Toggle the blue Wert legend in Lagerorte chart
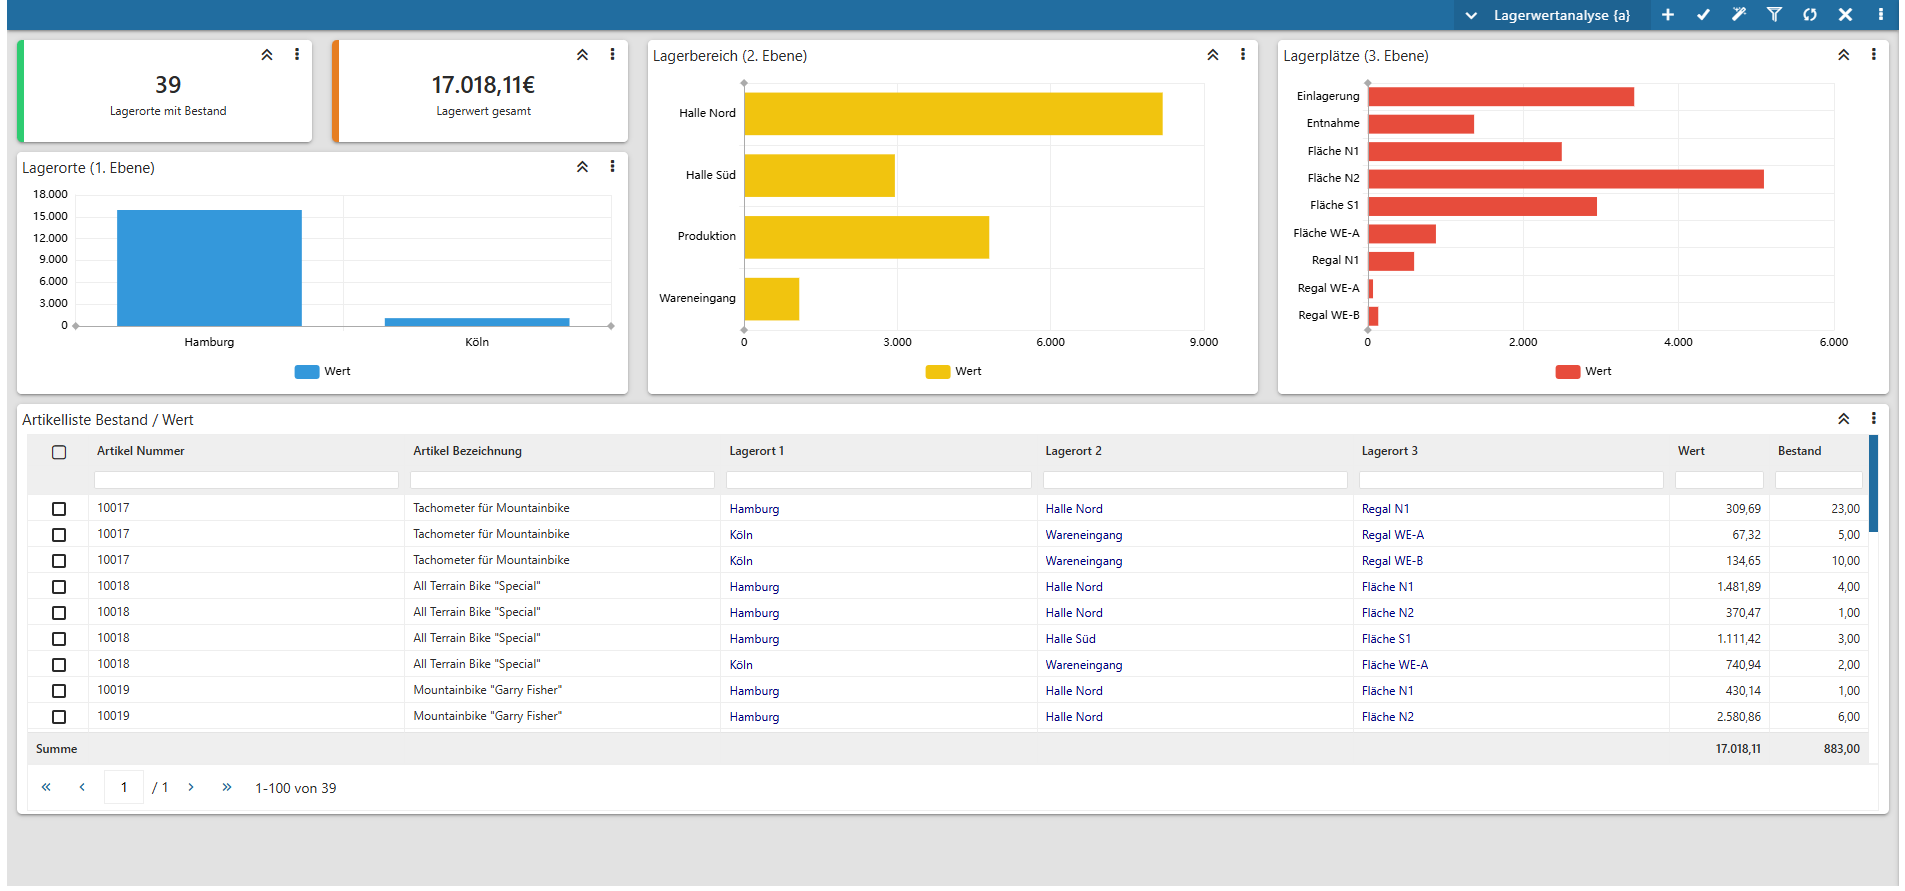This screenshot has width=1905, height=891. point(322,371)
